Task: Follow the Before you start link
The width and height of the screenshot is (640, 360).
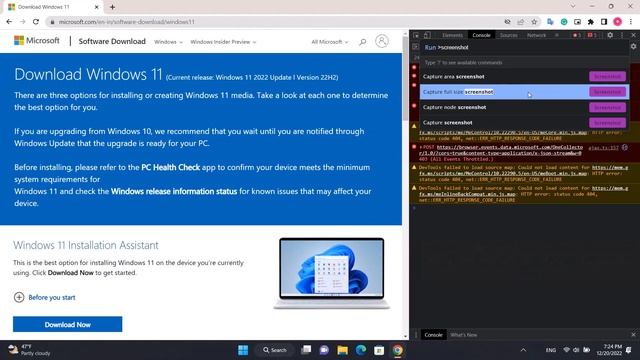Action: (52, 298)
